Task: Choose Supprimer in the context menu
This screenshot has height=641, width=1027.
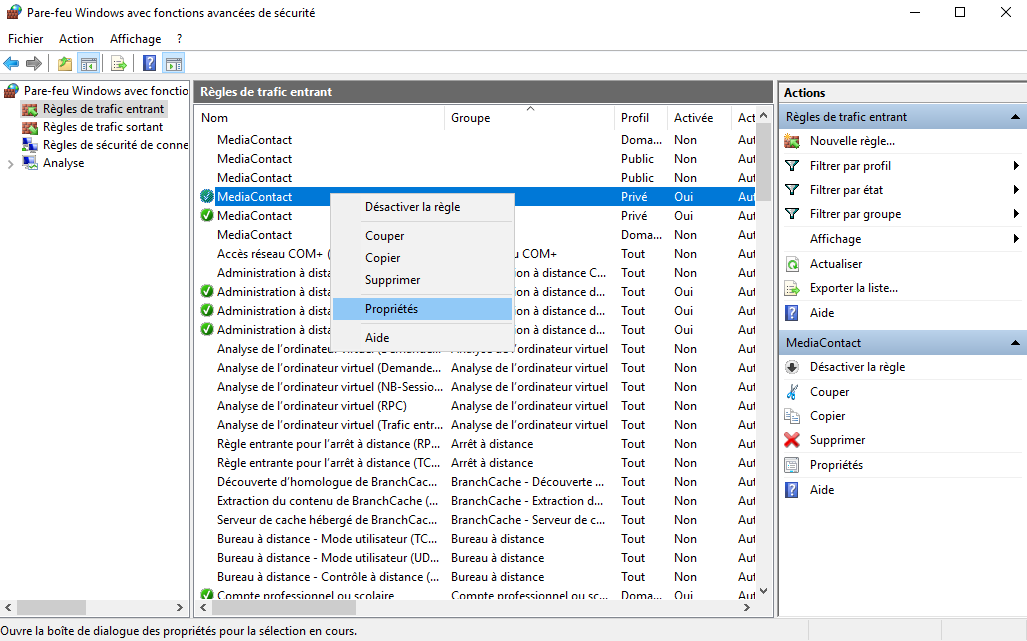Action: coord(422,280)
